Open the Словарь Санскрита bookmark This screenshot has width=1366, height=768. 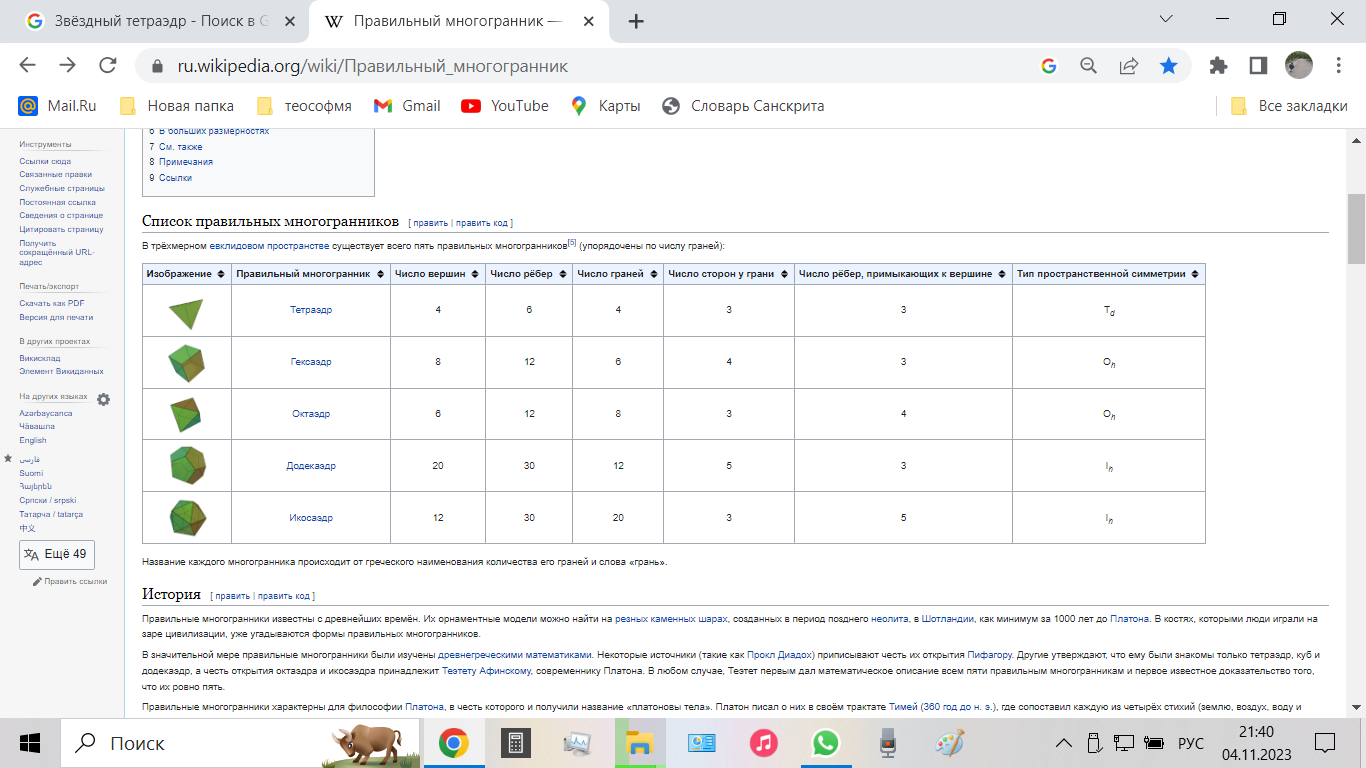[x=743, y=106]
